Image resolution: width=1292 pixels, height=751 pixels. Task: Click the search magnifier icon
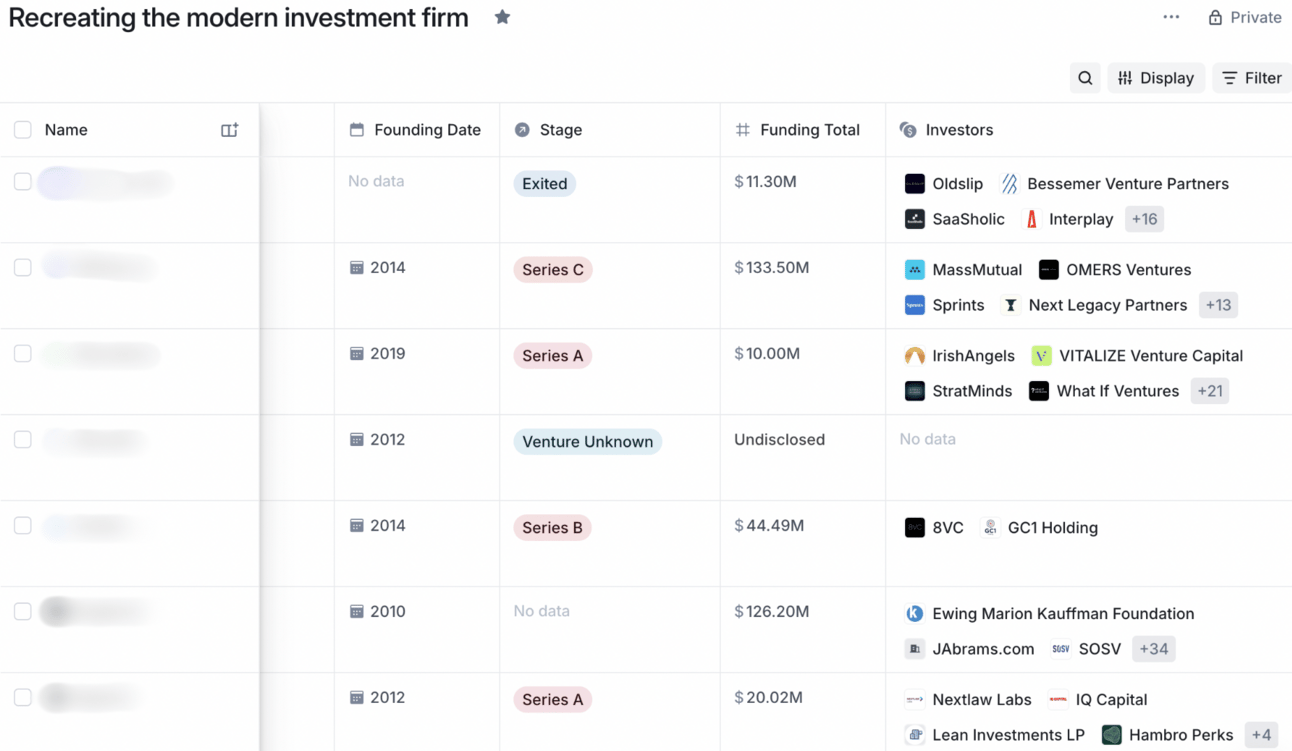[x=1085, y=78]
